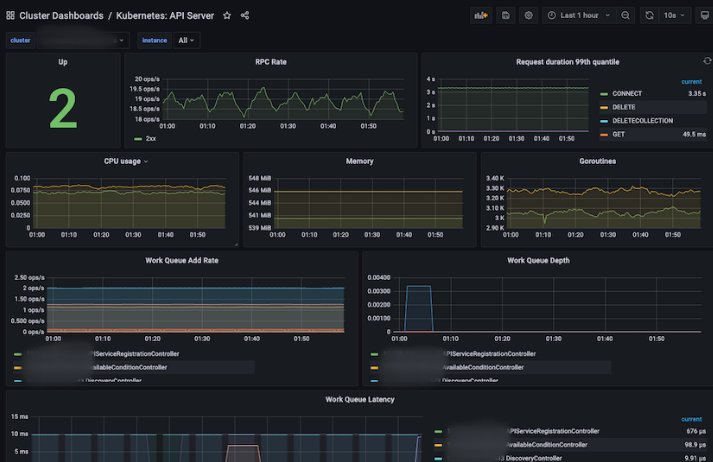Open share dashboard icon

245,15
